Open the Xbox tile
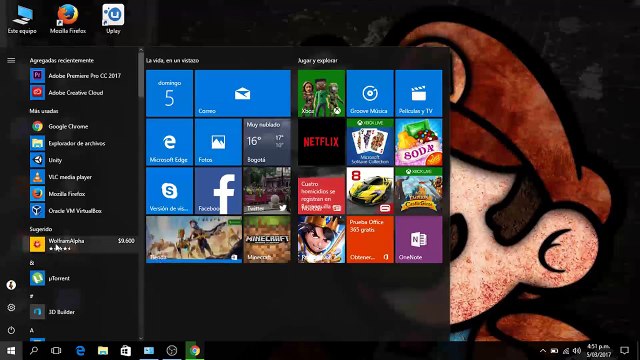The width and height of the screenshot is (640, 360). tap(321, 93)
